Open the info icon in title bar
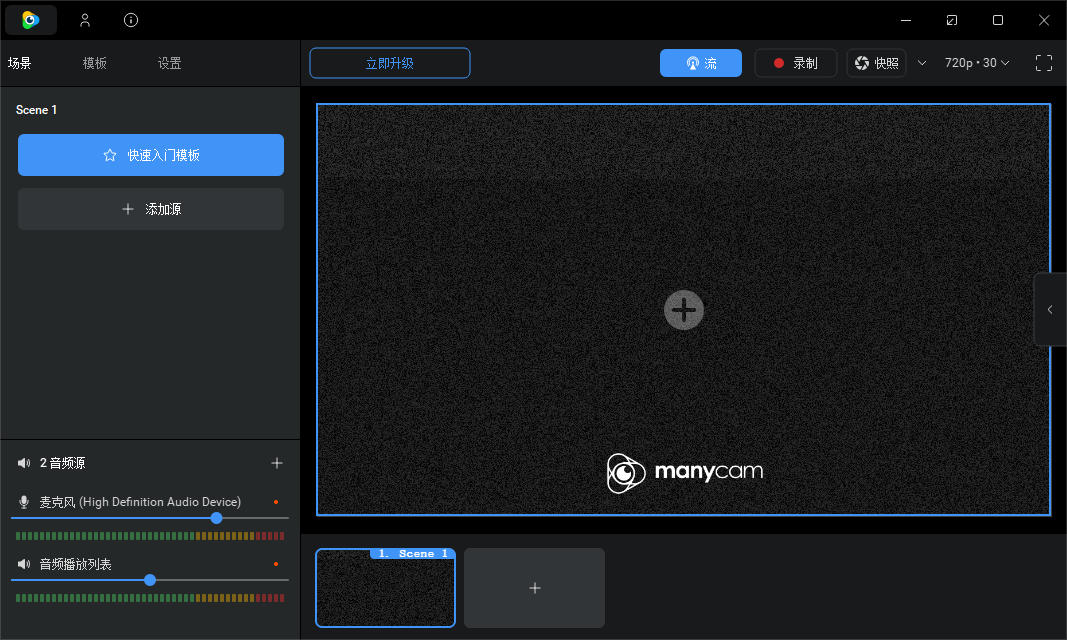 (131, 20)
